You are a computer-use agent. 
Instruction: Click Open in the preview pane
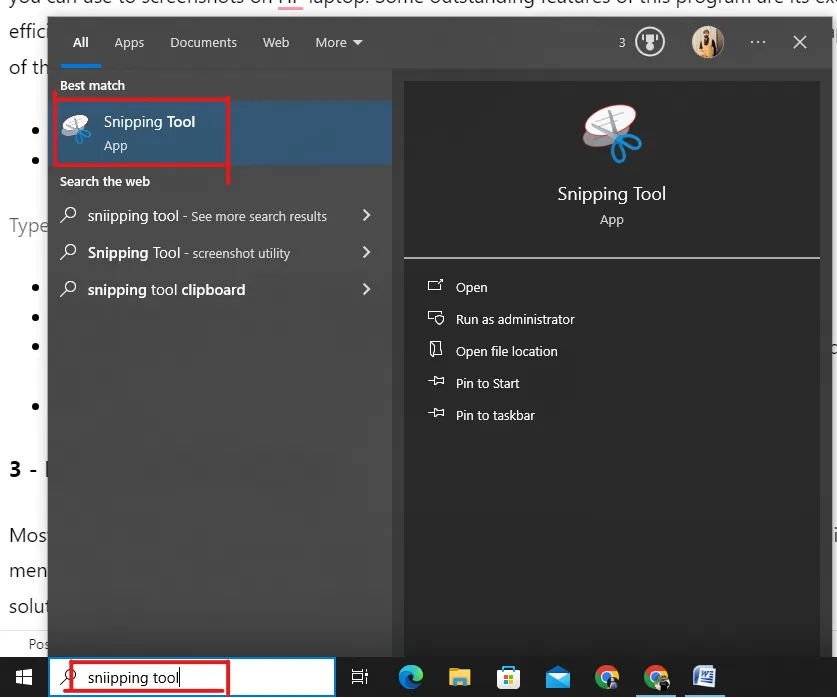[471, 288]
